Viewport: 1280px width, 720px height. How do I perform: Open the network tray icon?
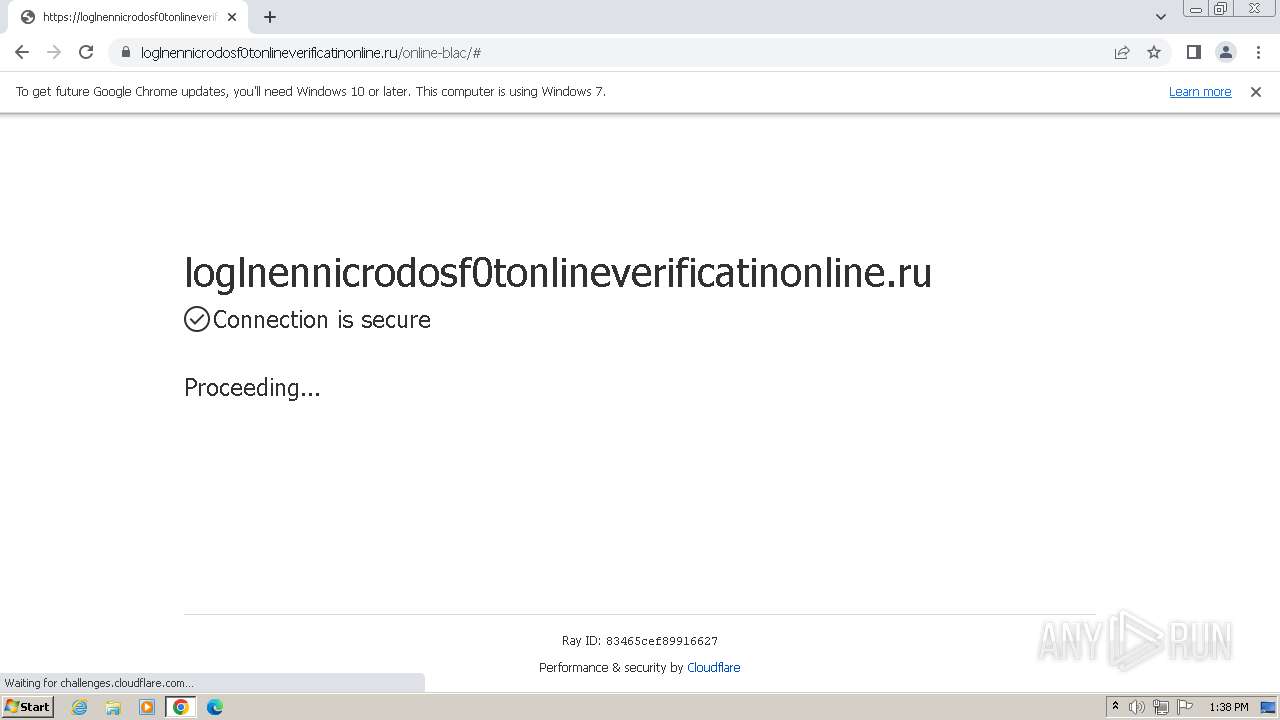coord(1161,707)
